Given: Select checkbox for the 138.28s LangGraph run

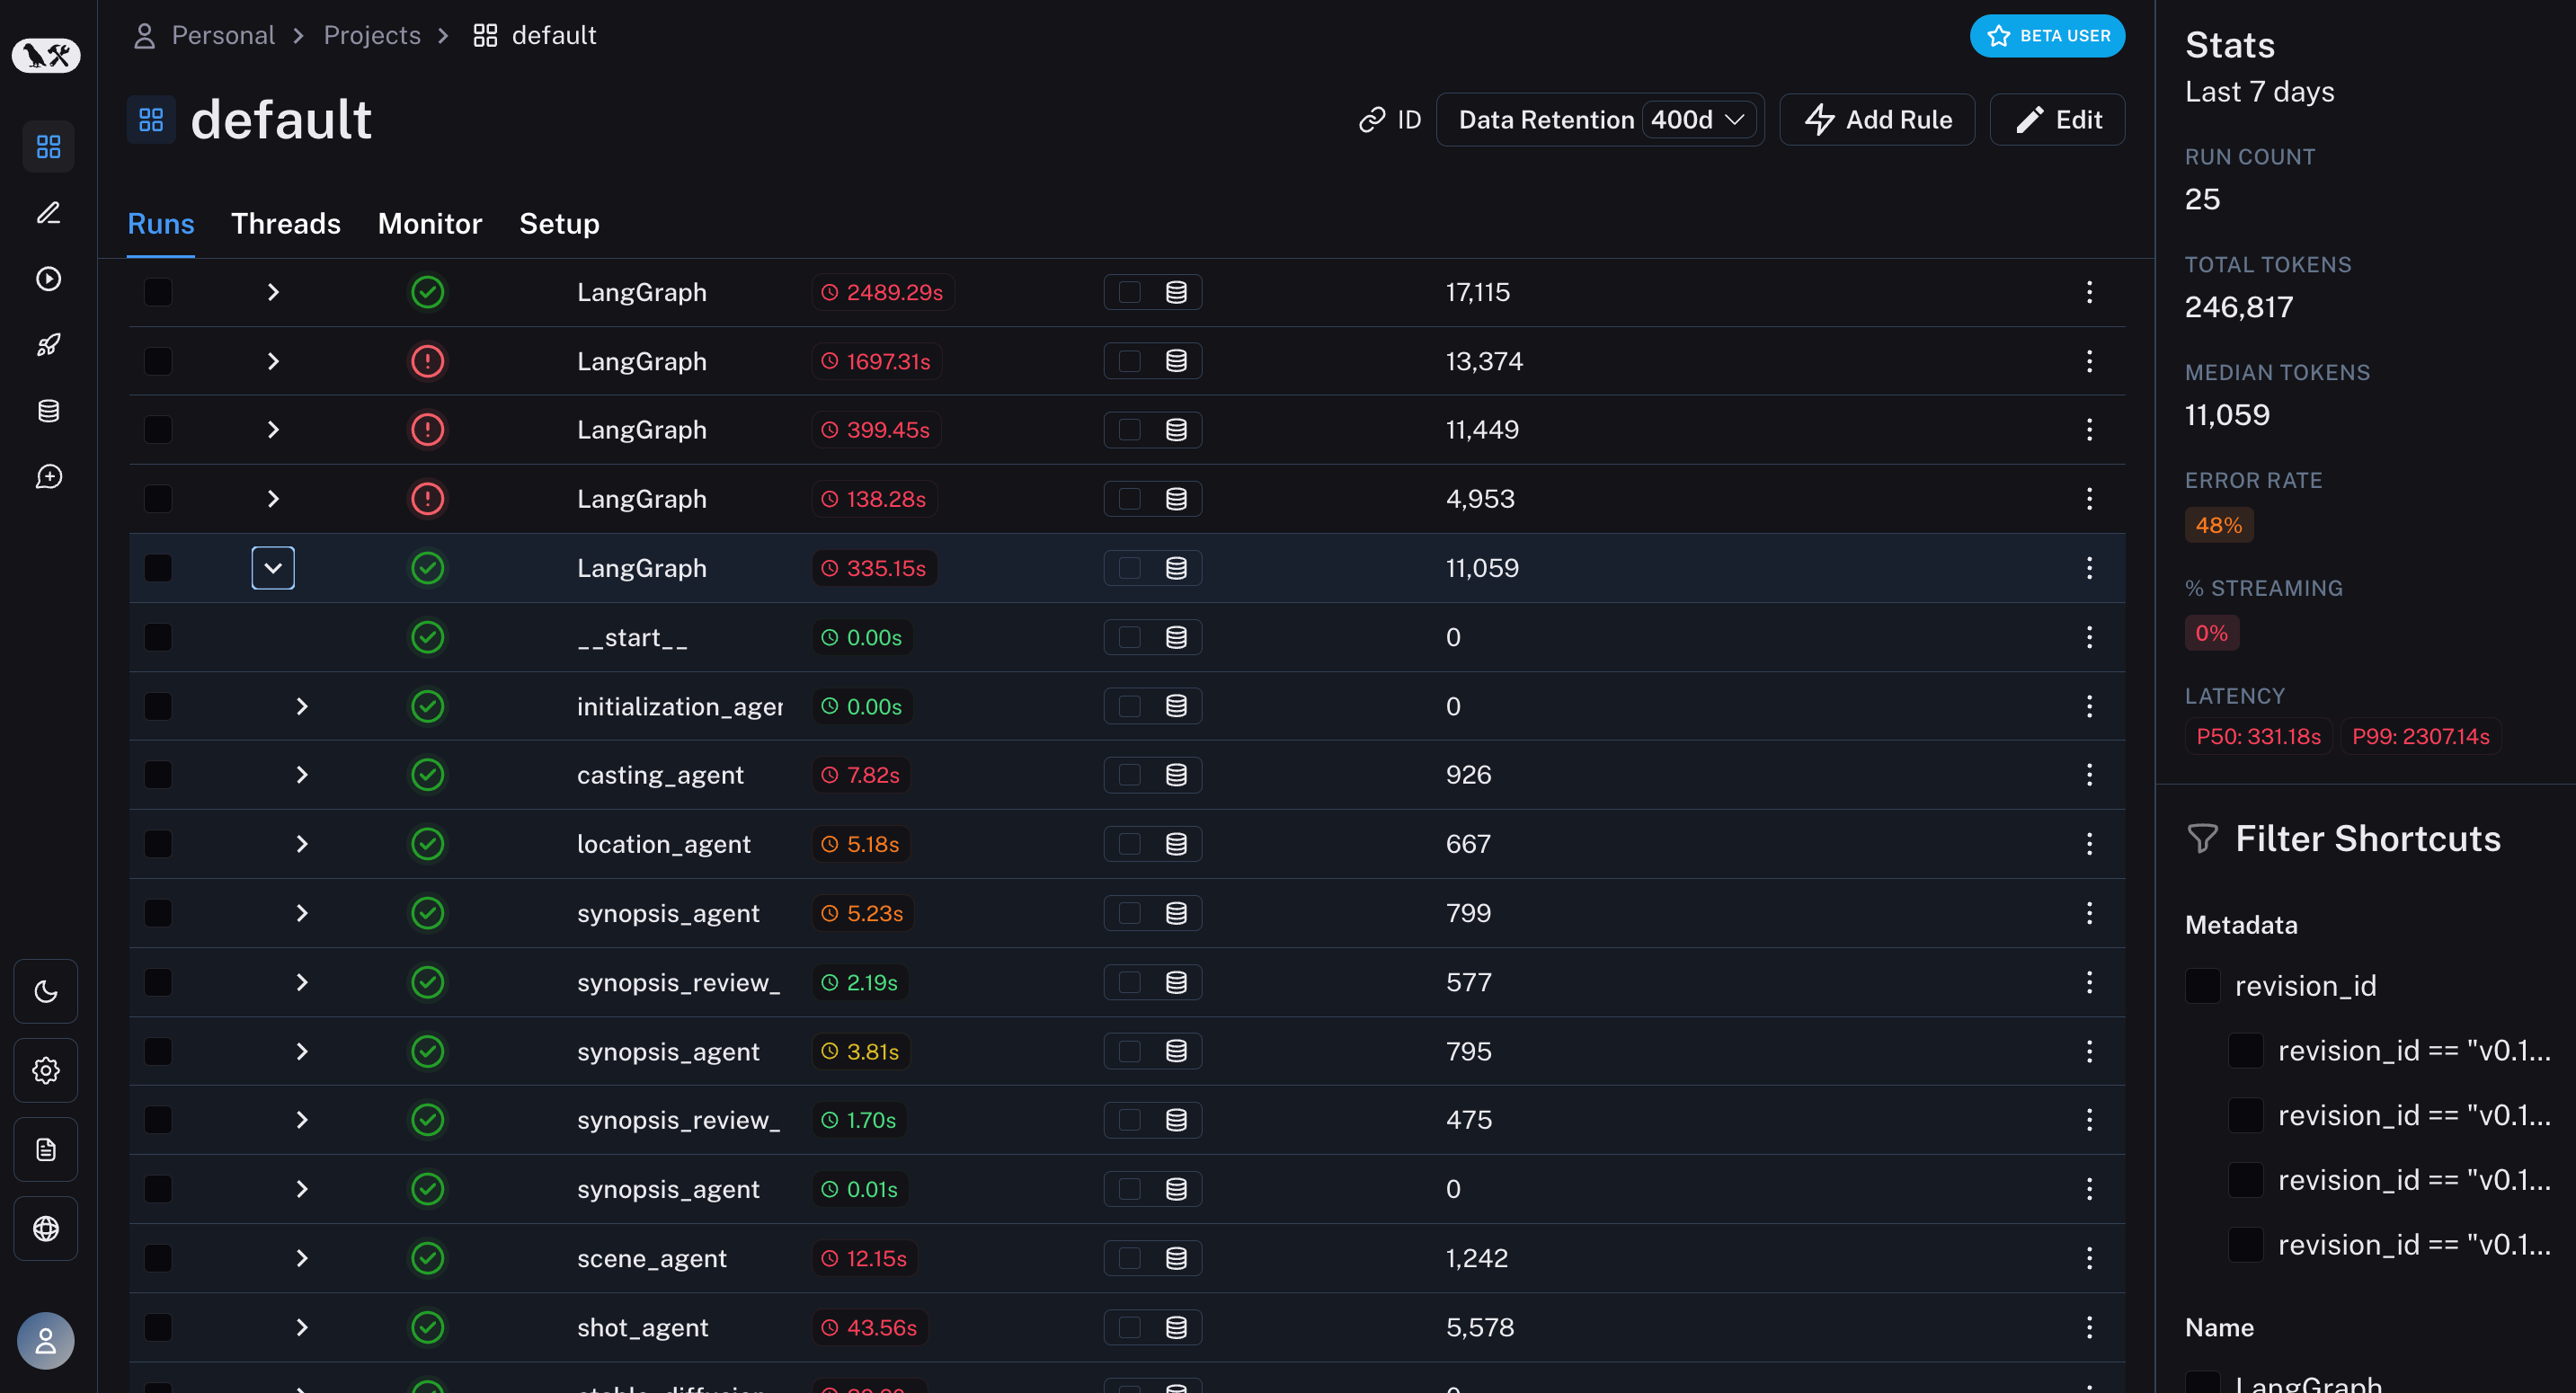Looking at the screenshot, I should 158,499.
